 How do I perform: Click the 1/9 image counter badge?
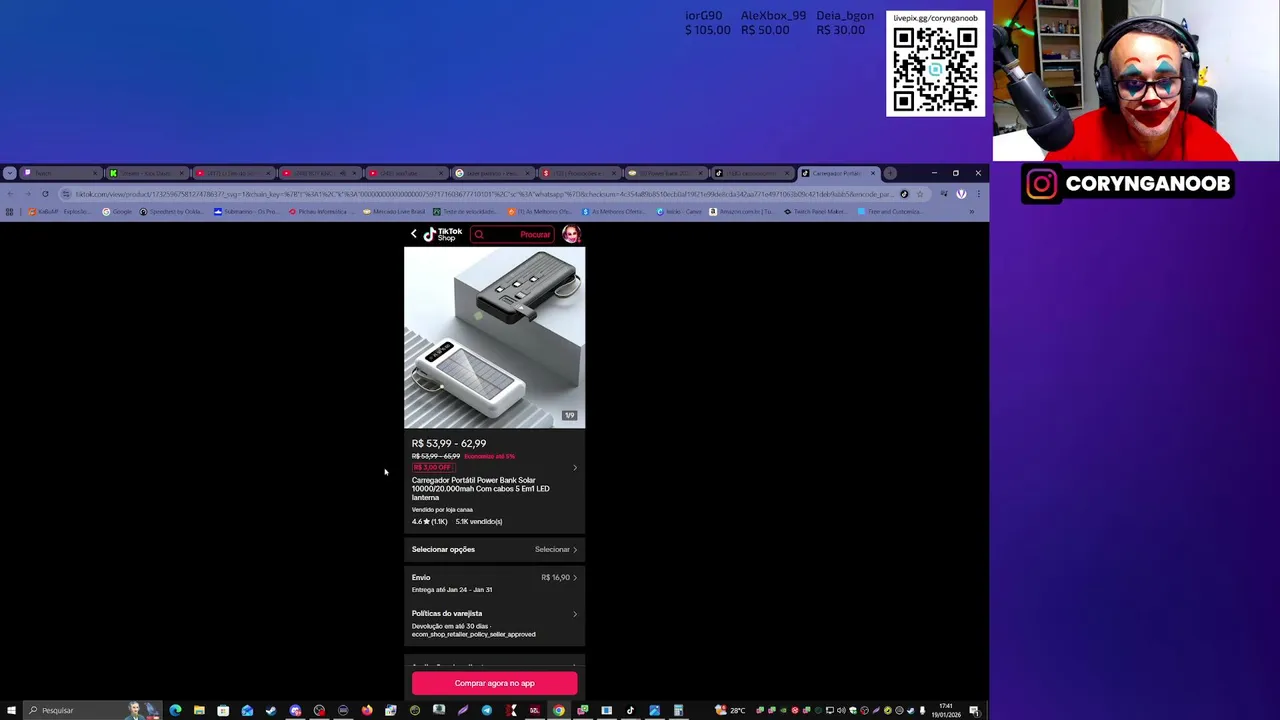(x=569, y=415)
